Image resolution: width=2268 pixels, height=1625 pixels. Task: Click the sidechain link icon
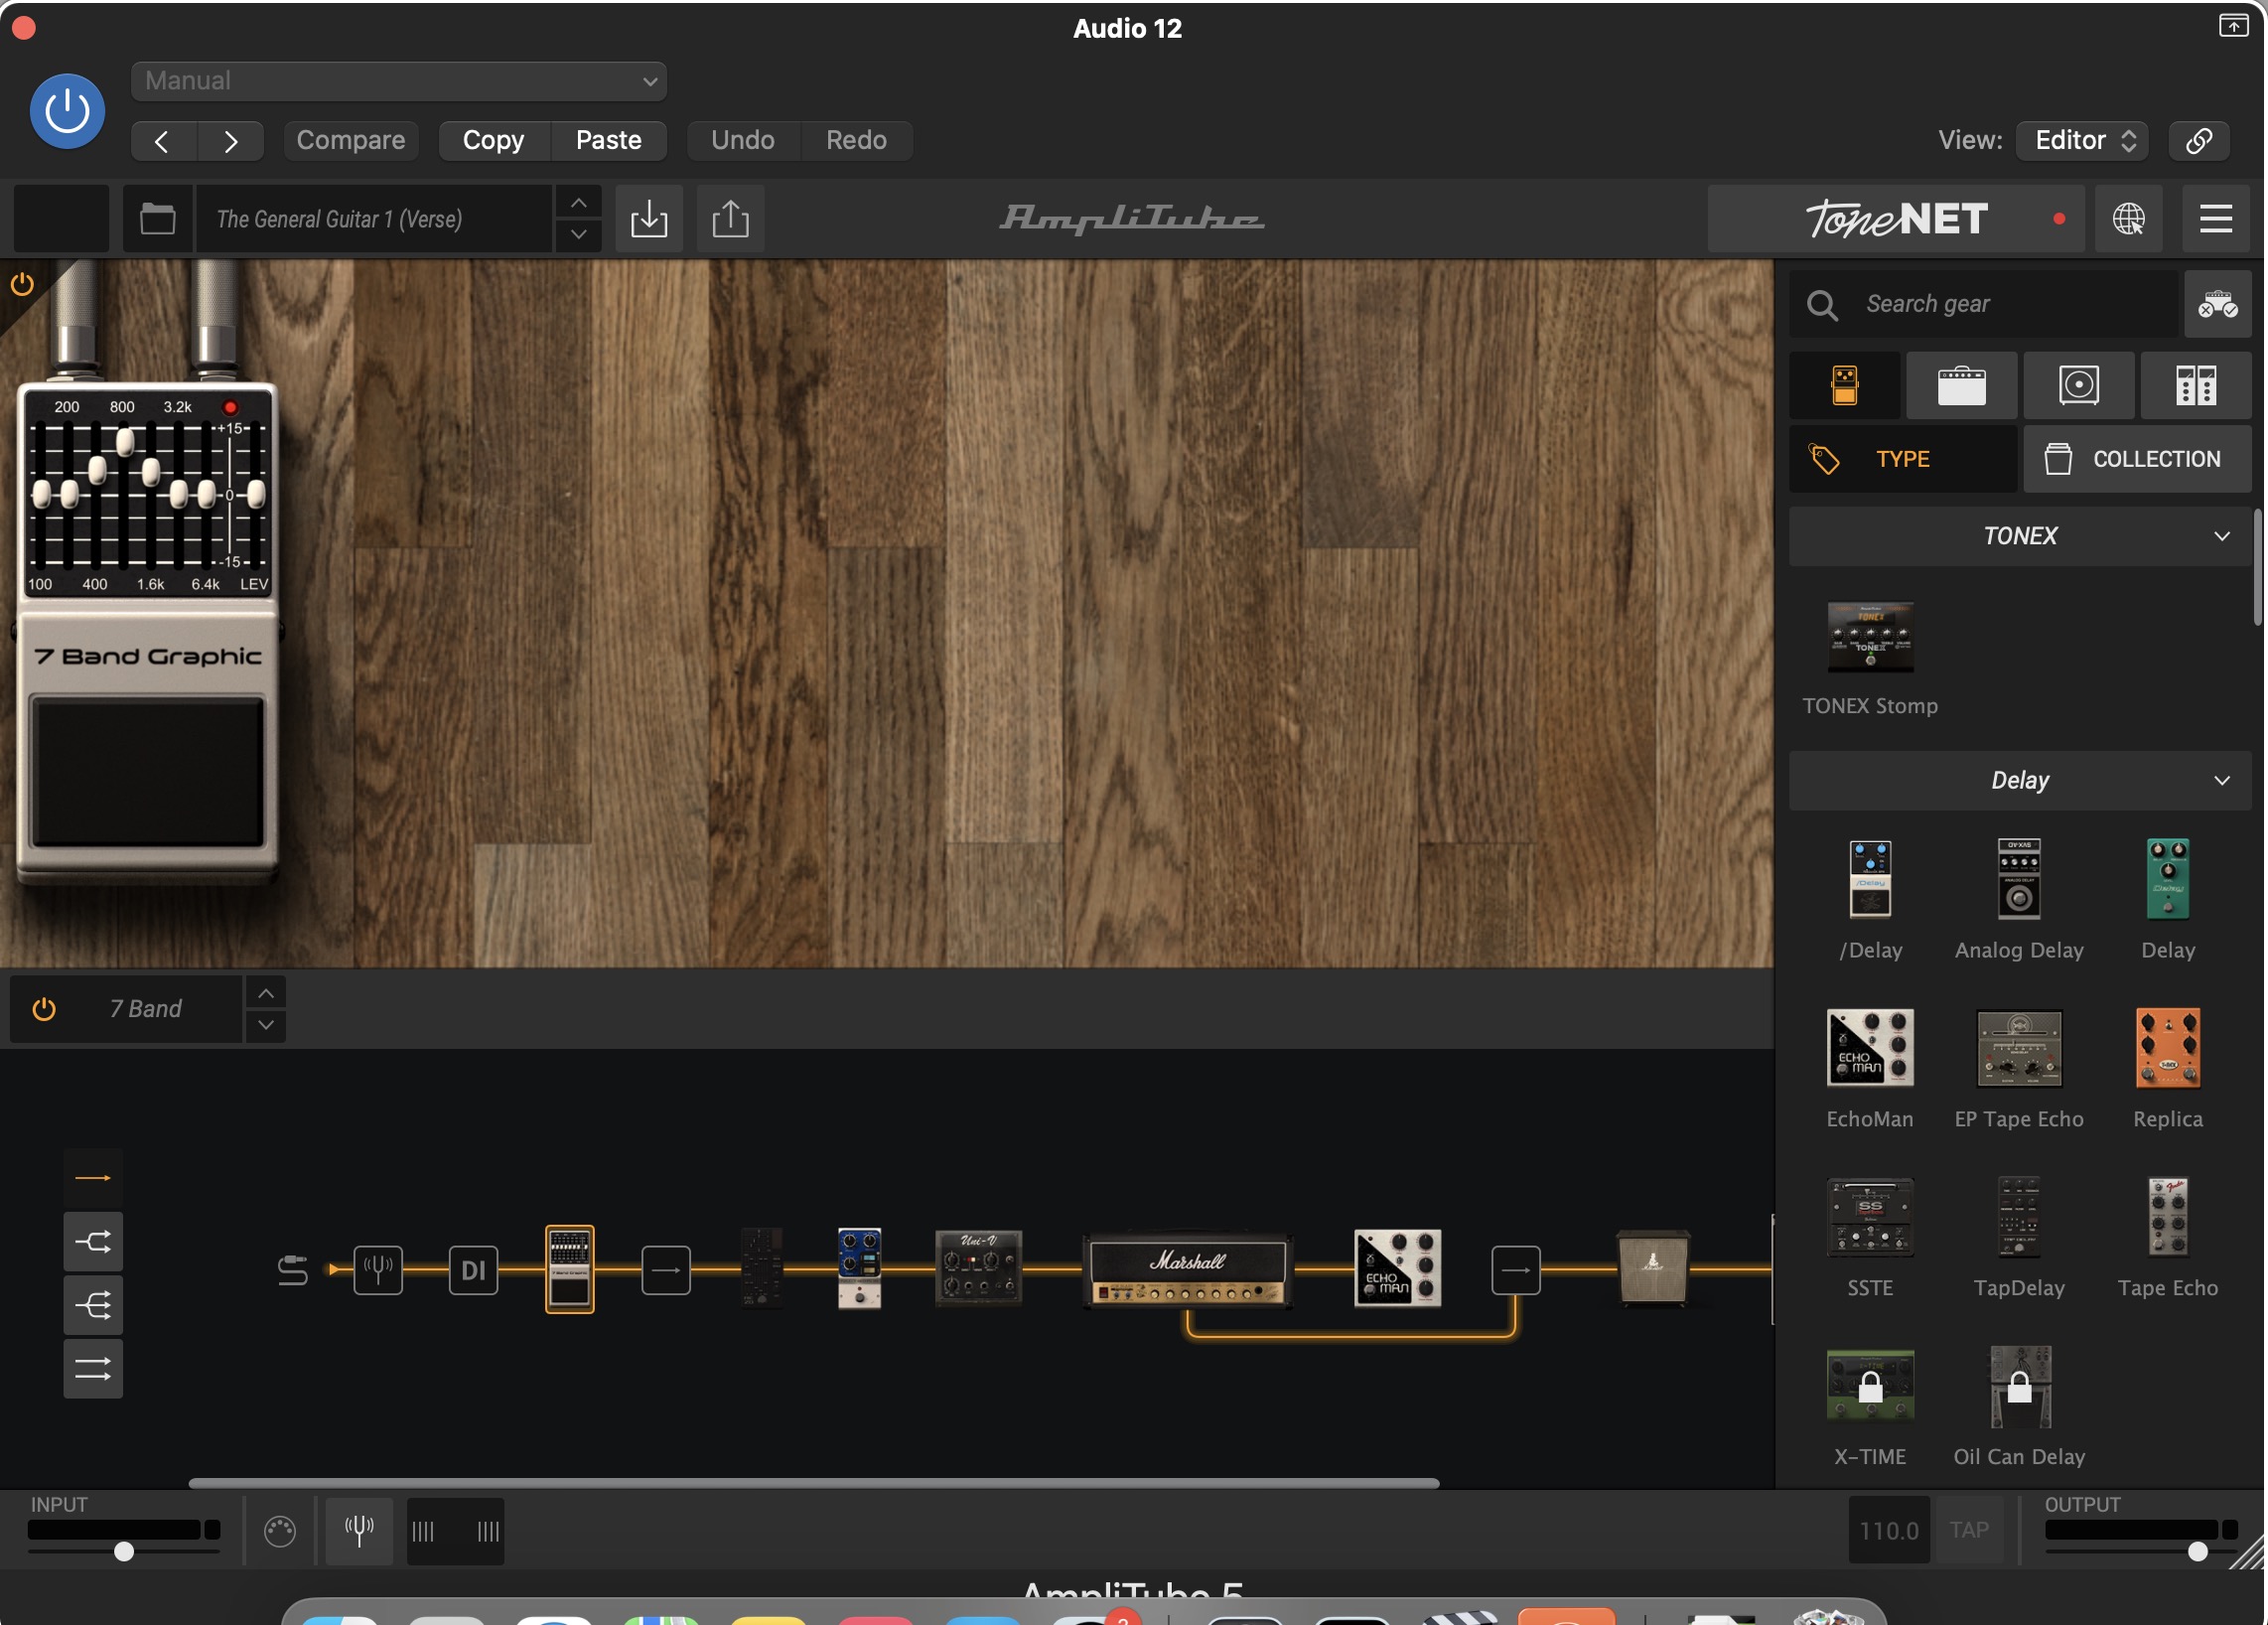point(2201,140)
